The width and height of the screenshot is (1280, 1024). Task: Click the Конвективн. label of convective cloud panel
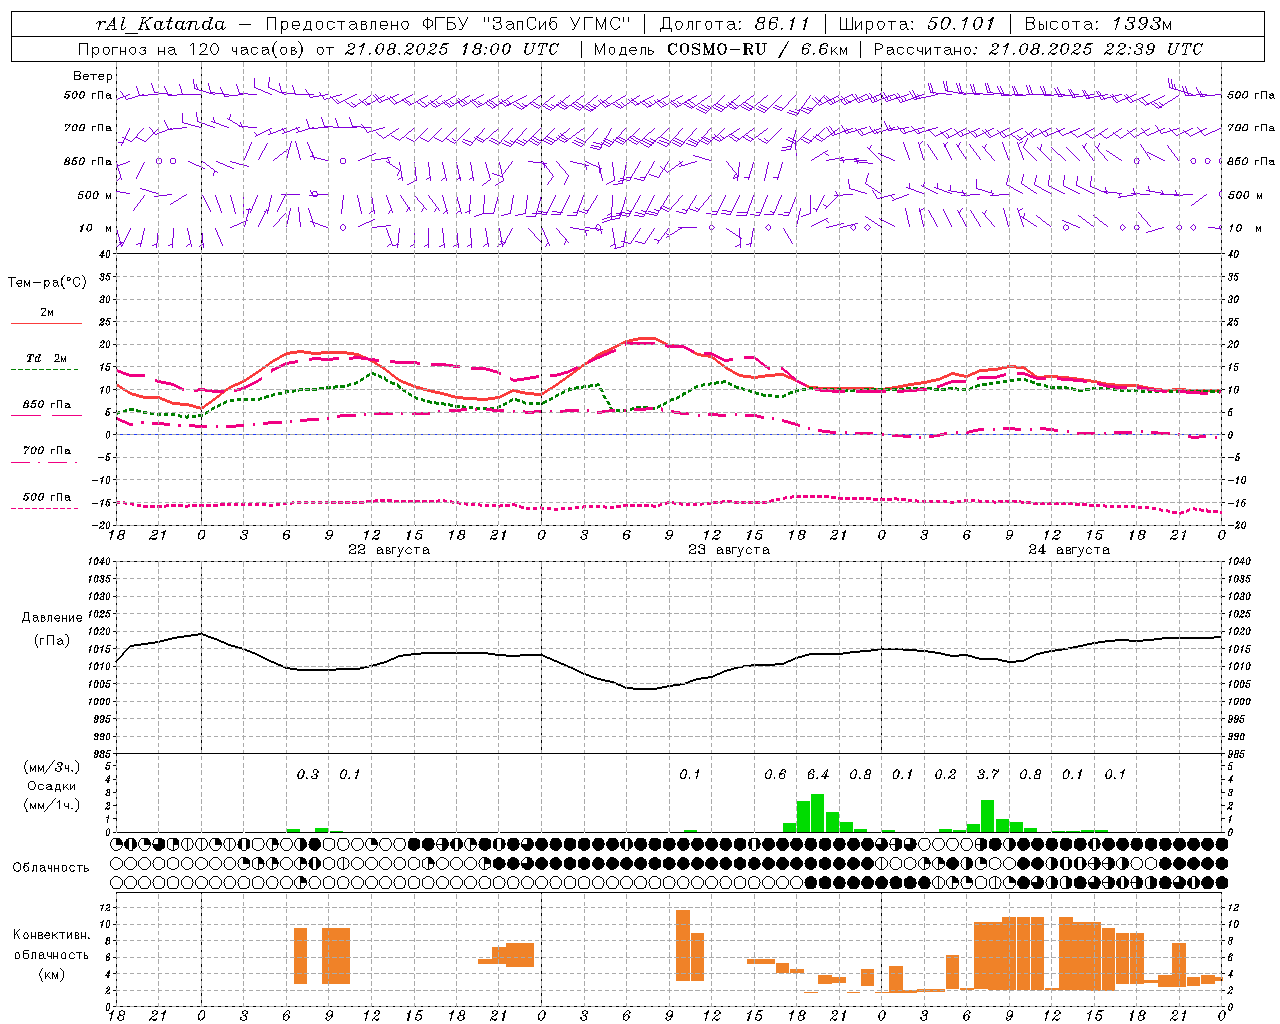tap(52, 935)
